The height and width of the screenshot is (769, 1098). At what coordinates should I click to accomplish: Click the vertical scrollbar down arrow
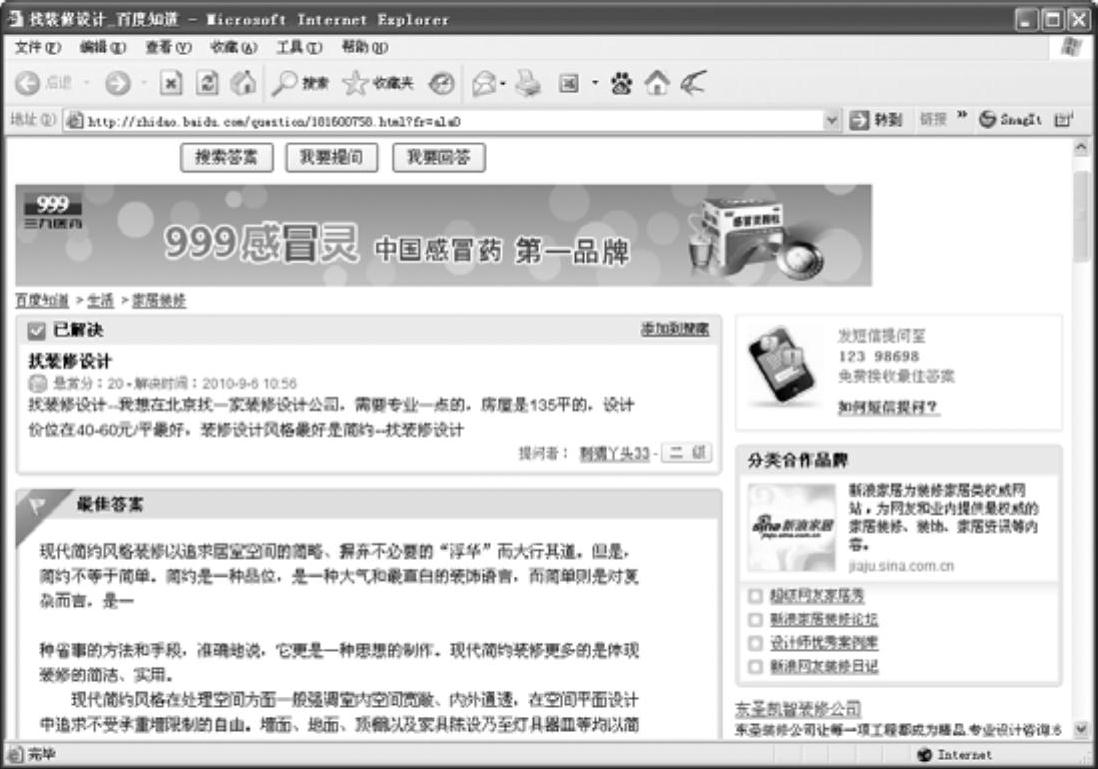click(x=1081, y=730)
